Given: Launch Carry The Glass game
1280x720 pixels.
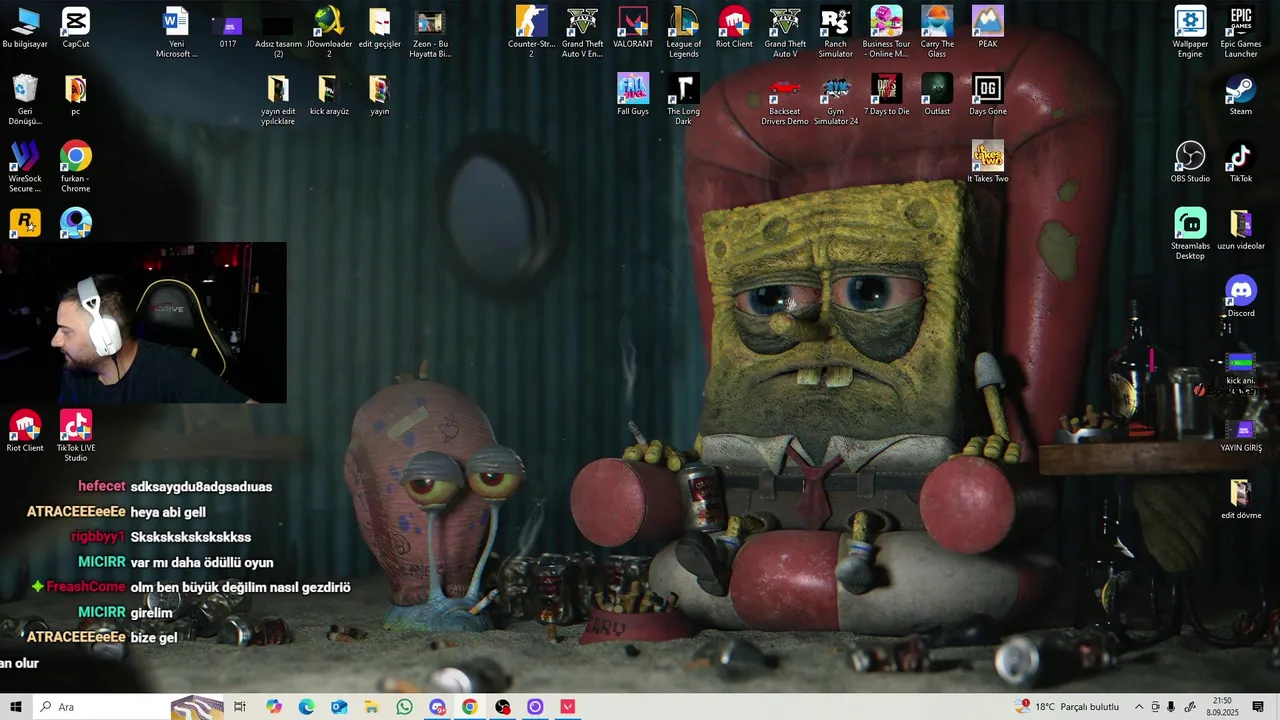Looking at the screenshot, I should pyautogui.click(x=937, y=32).
